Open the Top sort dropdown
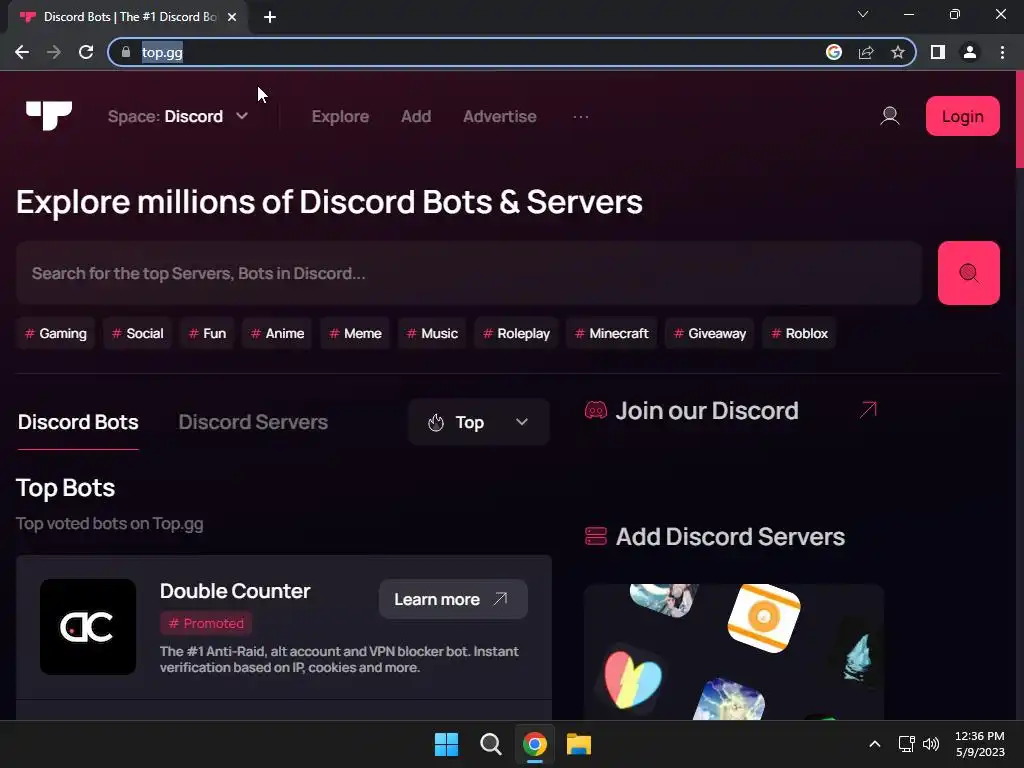Screen dimensions: 1024x768 coord(479,422)
